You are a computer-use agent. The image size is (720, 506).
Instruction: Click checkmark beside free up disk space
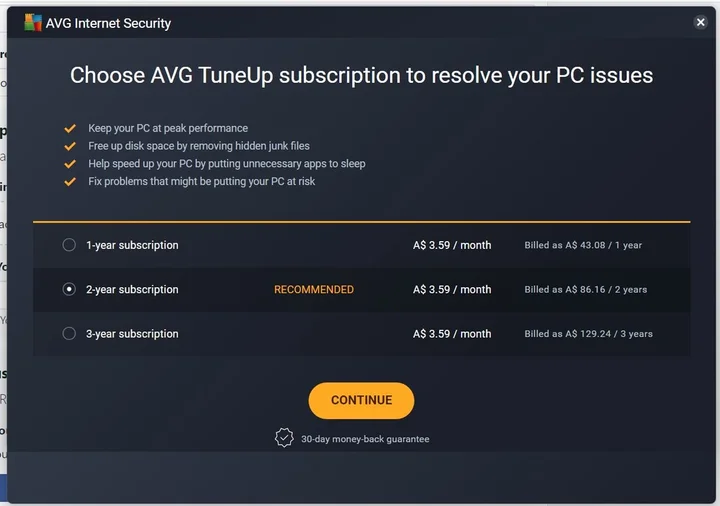[x=70, y=146]
